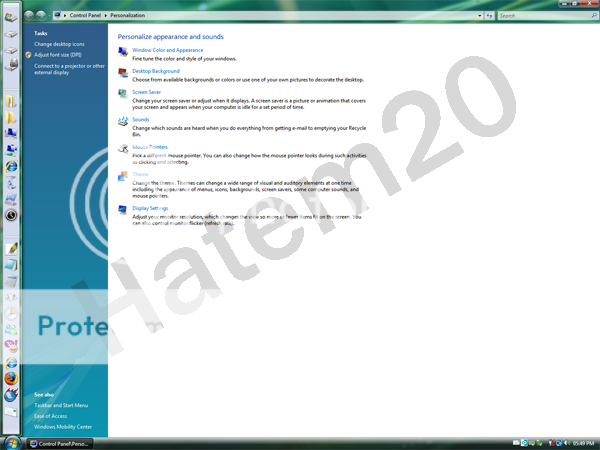Launch Firefox from the side dock
The height and width of the screenshot is (450, 600).
11,378
